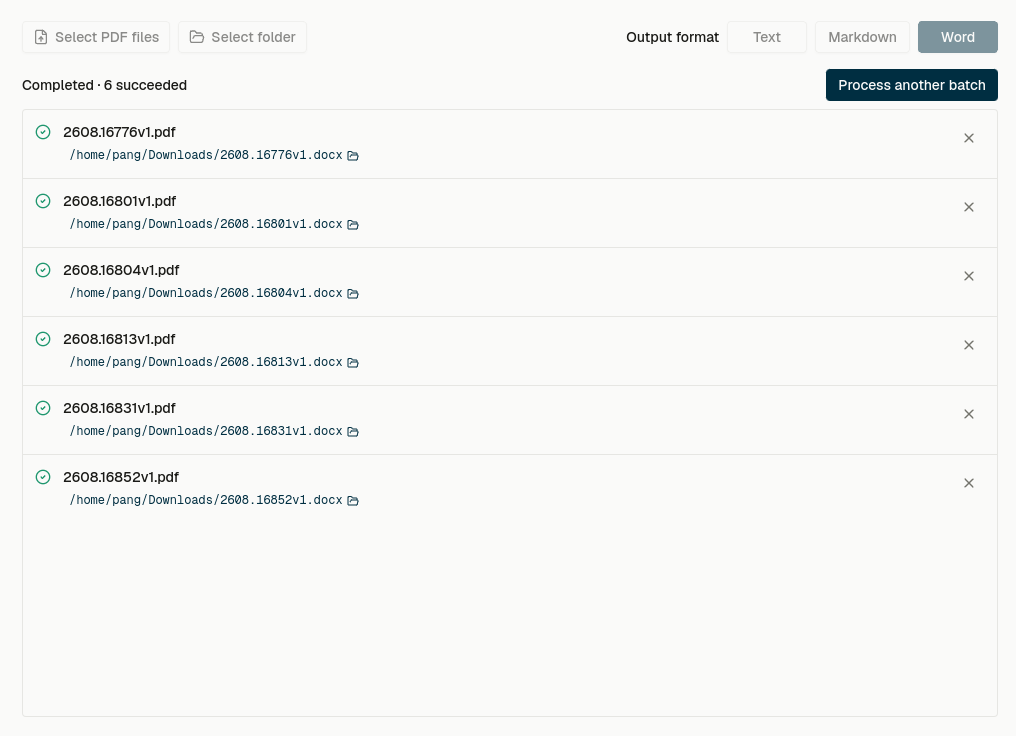Viewport: 1016px width, 736px height.
Task: Select file name 2608.16813v1.pdf
Action: [x=119, y=339]
